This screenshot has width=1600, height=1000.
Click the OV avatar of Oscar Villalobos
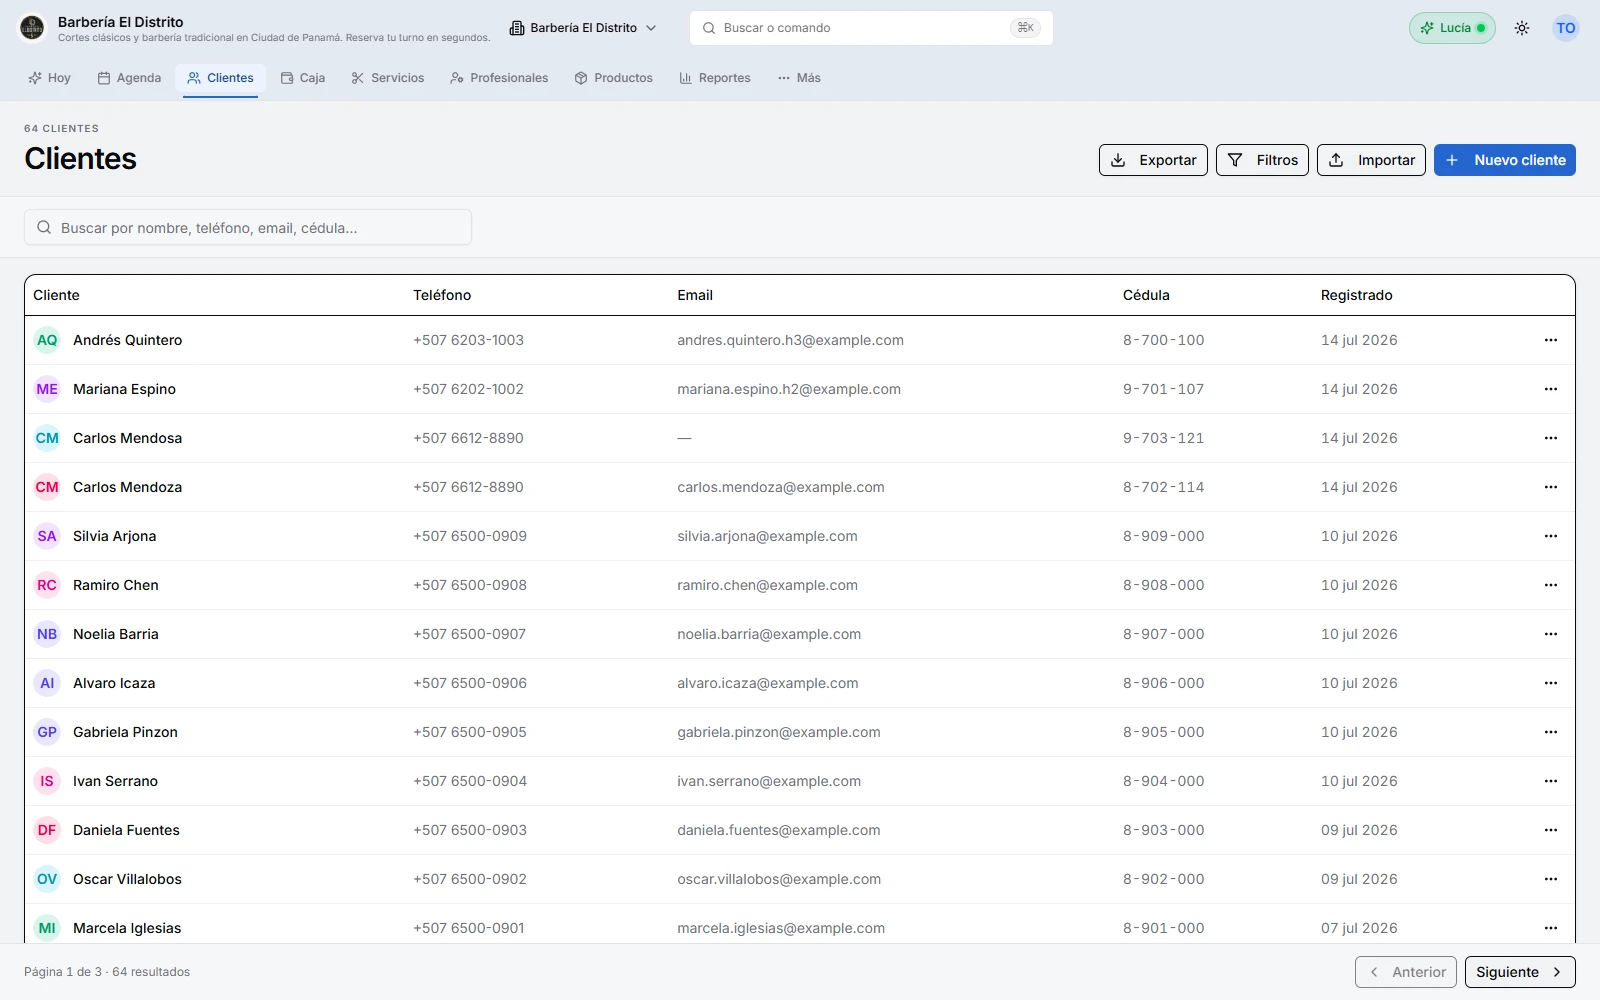[x=47, y=879]
